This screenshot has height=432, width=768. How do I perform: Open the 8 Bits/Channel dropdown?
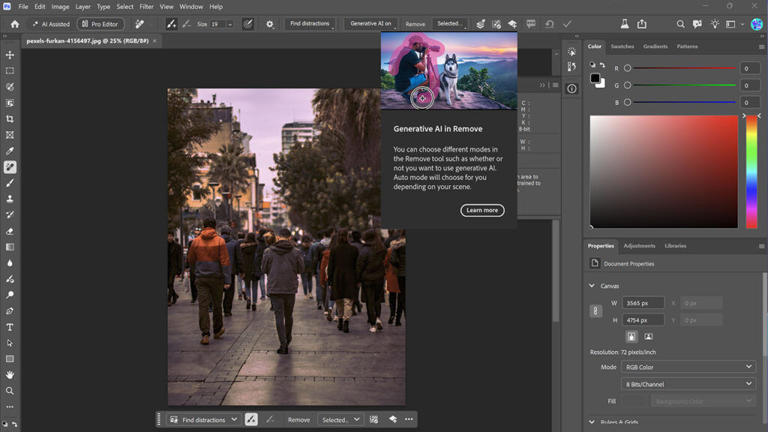tap(688, 384)
